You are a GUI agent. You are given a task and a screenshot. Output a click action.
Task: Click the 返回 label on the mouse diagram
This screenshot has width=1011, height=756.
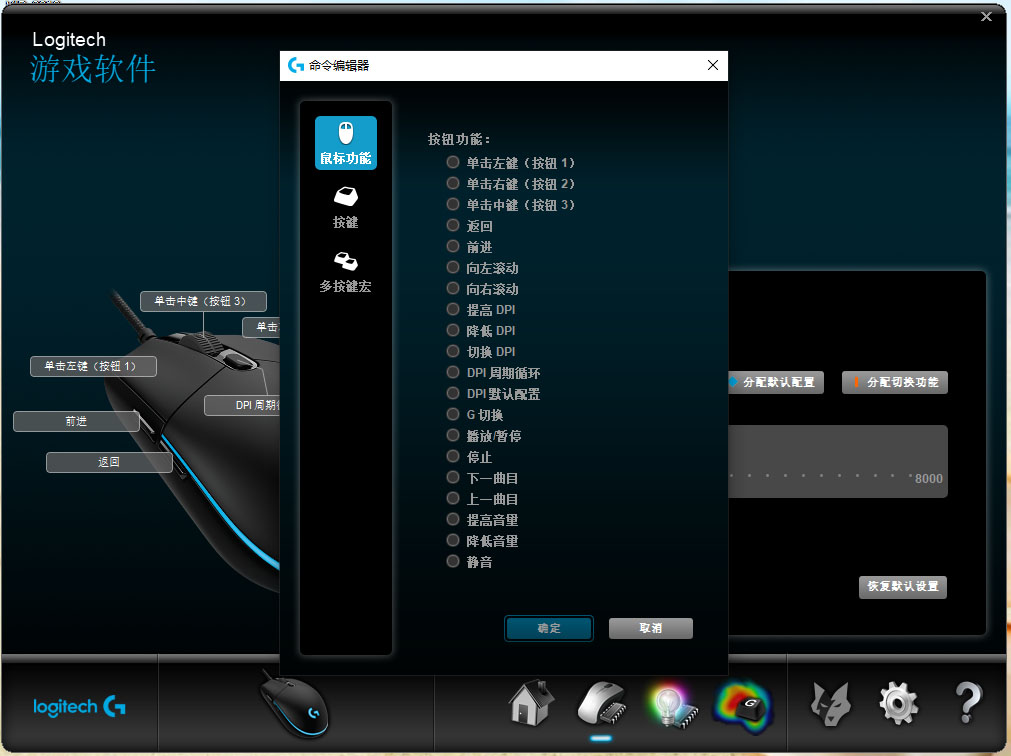tap(109, 462)
